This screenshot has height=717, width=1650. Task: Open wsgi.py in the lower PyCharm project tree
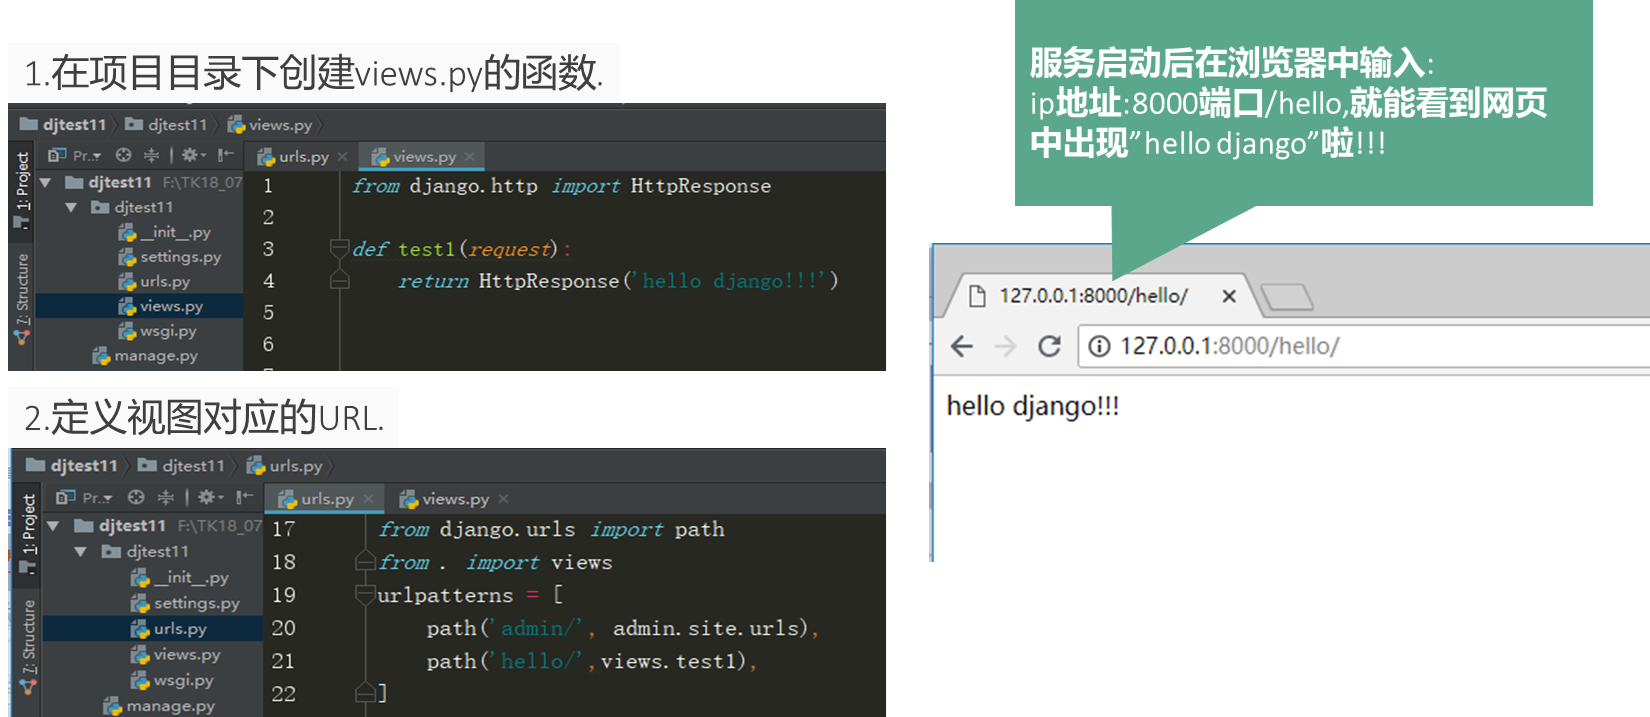pyautogui.click(x=172, y=680)
